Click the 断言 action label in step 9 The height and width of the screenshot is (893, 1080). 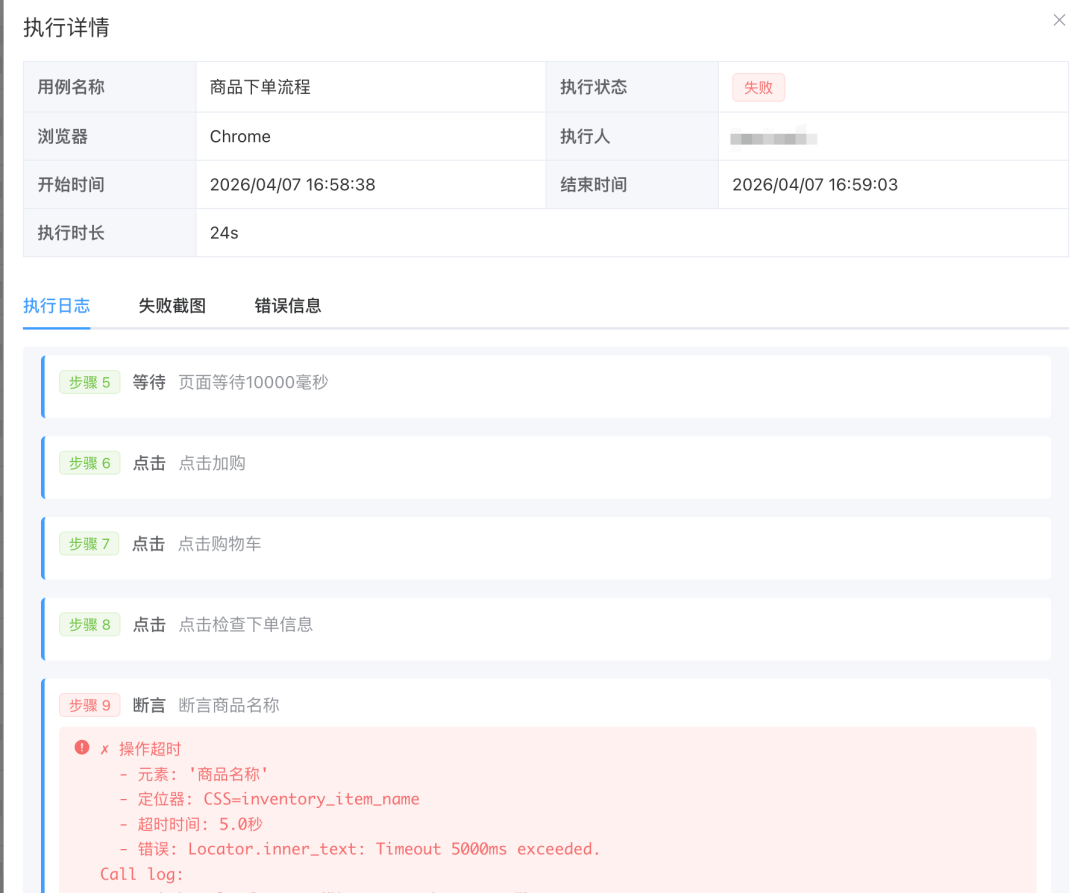tap(149, 705)
